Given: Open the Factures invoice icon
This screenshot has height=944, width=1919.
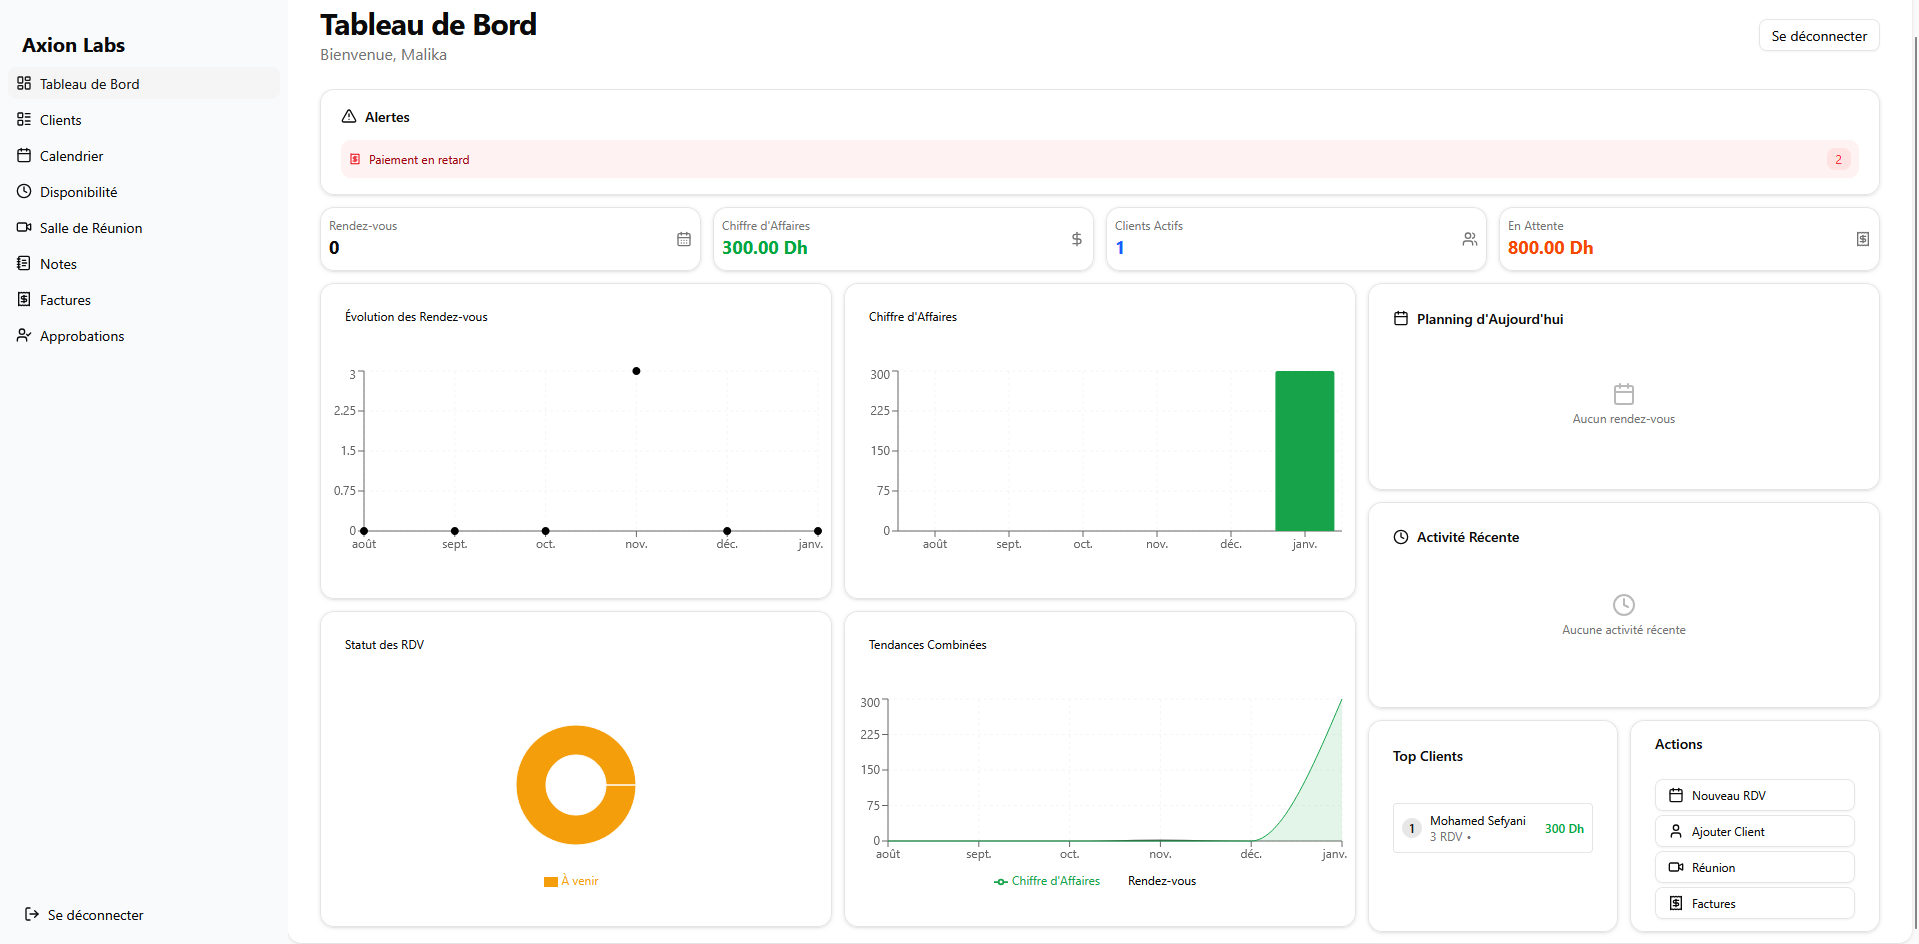Looking at the screenshot, I should tap(23, 300).
